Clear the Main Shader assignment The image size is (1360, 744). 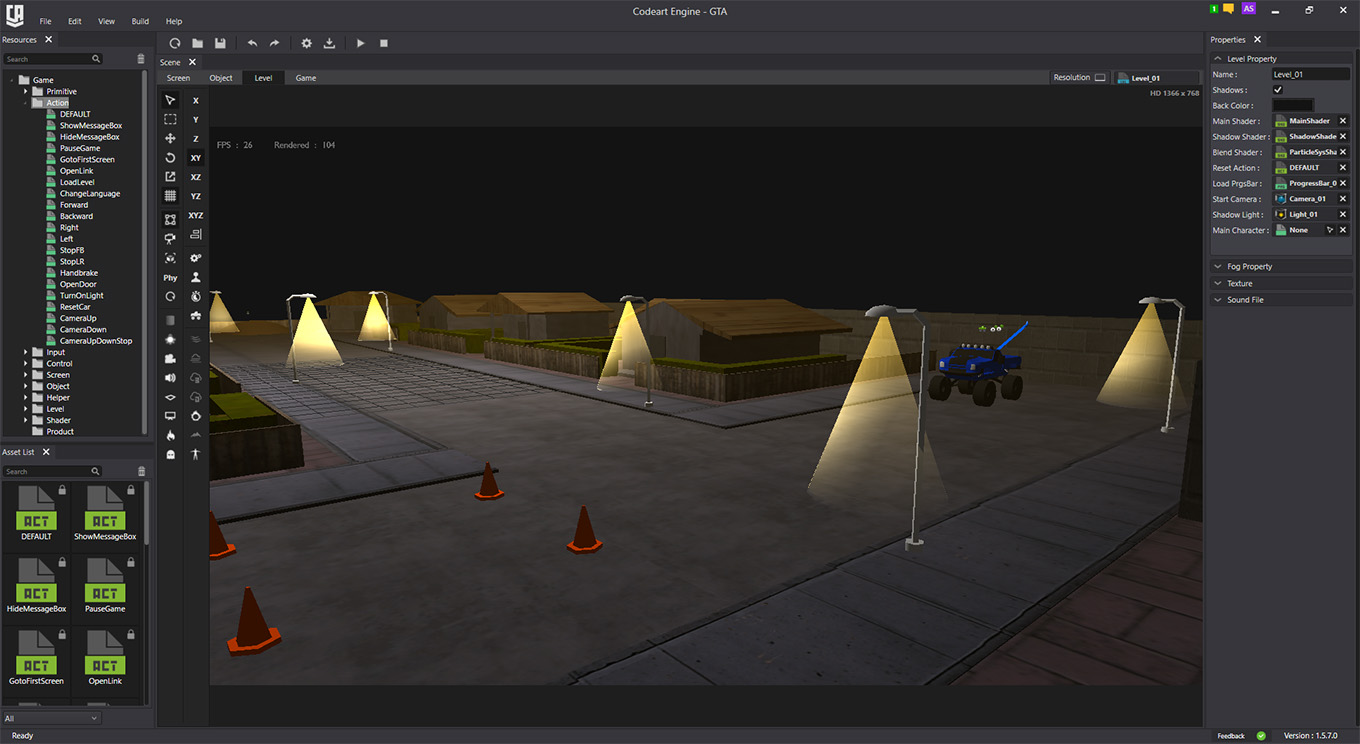click(x=1343, y=121)
